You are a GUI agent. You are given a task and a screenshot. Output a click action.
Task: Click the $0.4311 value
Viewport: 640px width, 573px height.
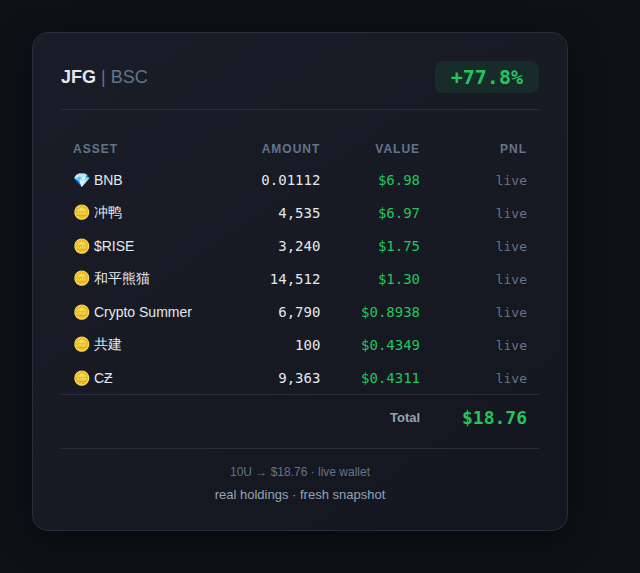(x=390, y=378)
